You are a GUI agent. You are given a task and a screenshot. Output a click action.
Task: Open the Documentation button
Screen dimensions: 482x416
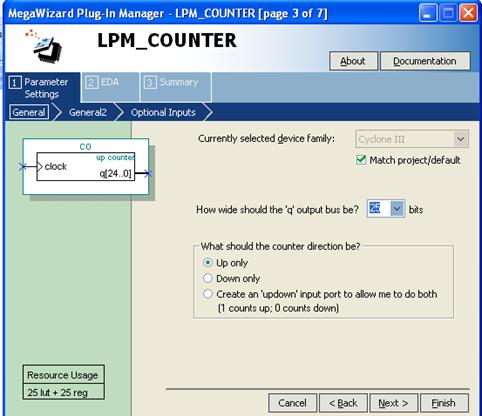pos(425,61)
